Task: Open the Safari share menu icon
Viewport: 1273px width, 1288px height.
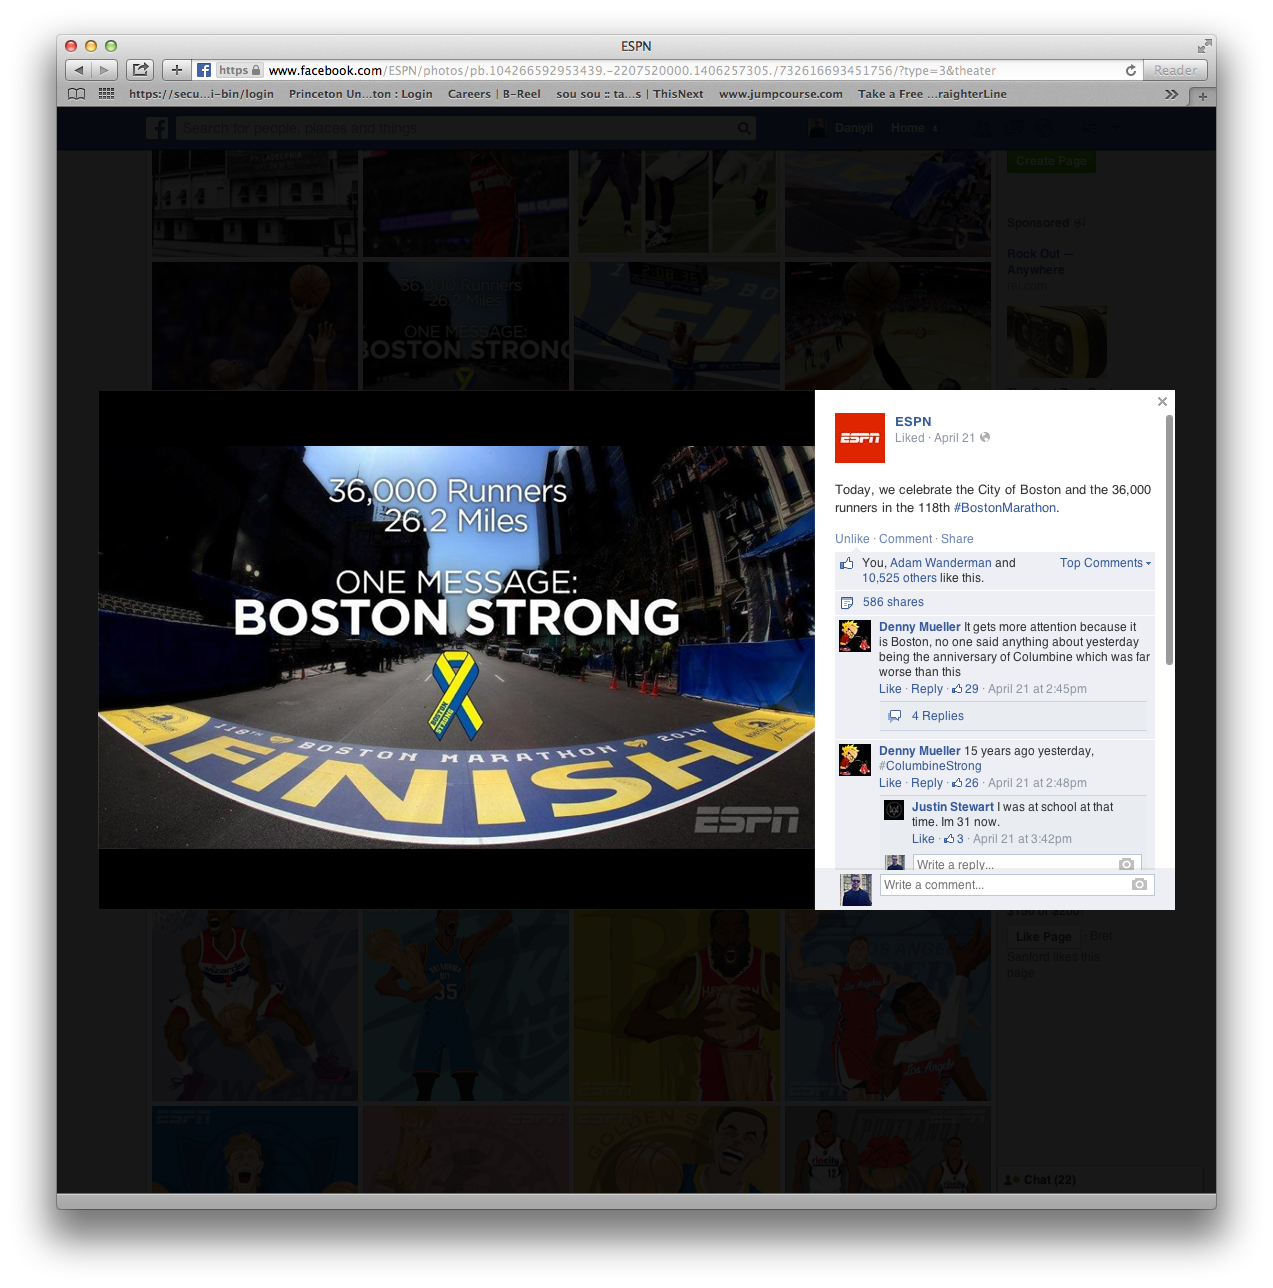Action: (141, 70)
